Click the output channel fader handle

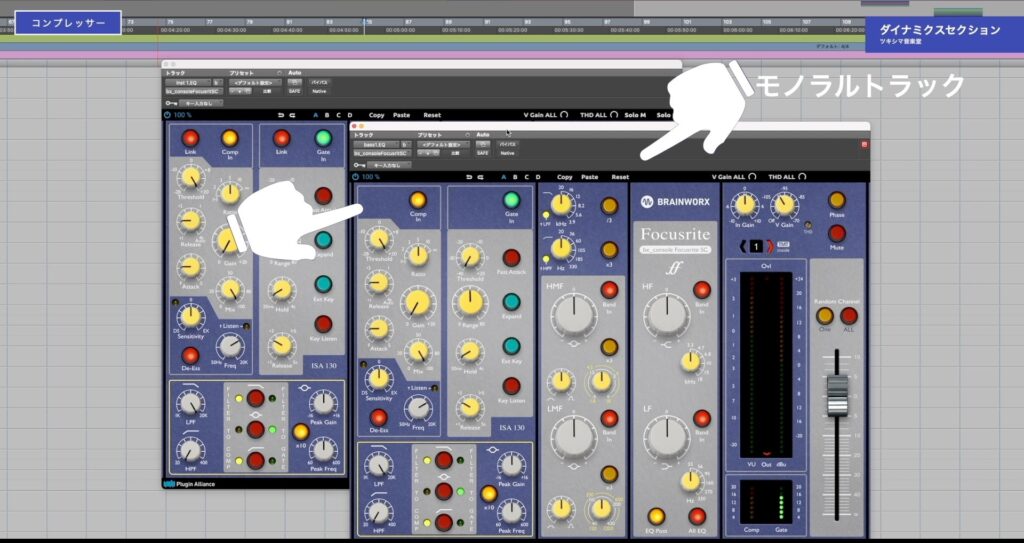pyautogui.click(x=837, y=395)
